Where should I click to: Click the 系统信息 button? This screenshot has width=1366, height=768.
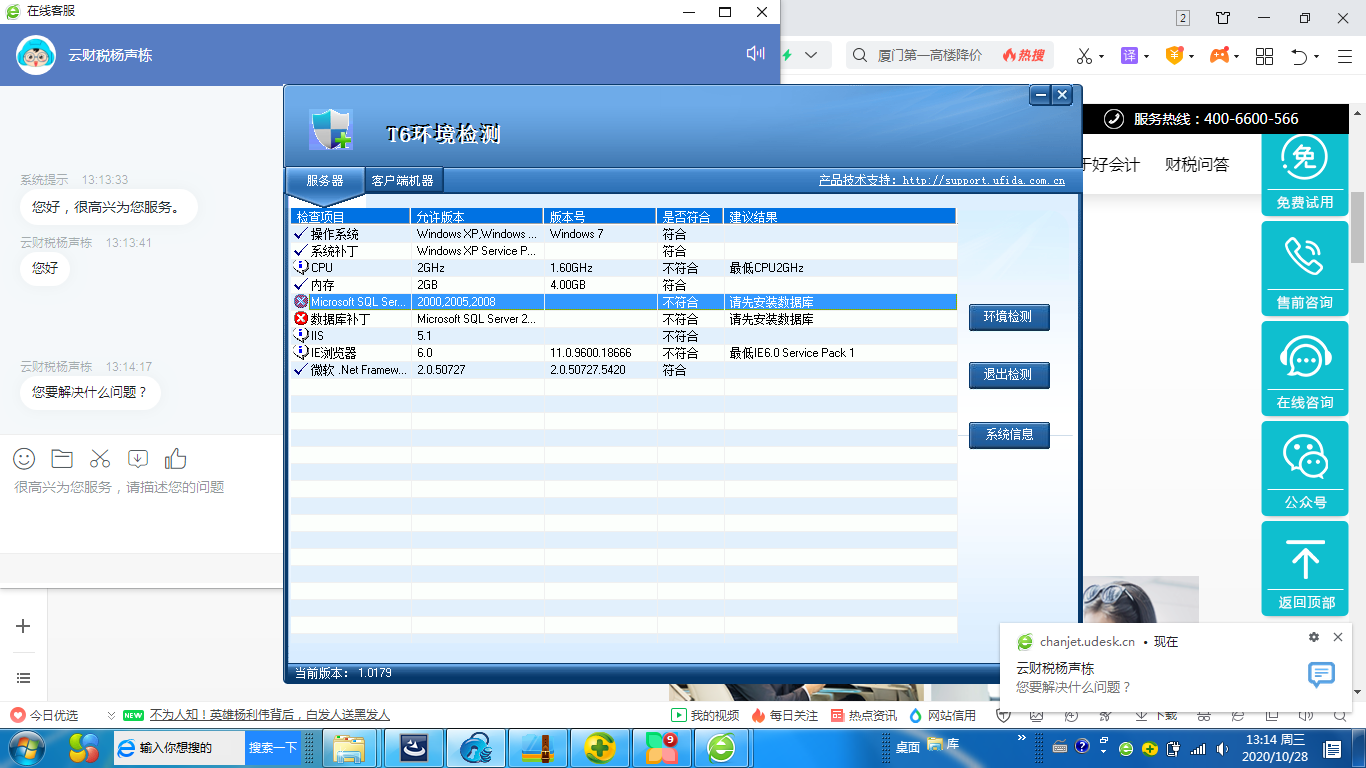point(1008,435)
